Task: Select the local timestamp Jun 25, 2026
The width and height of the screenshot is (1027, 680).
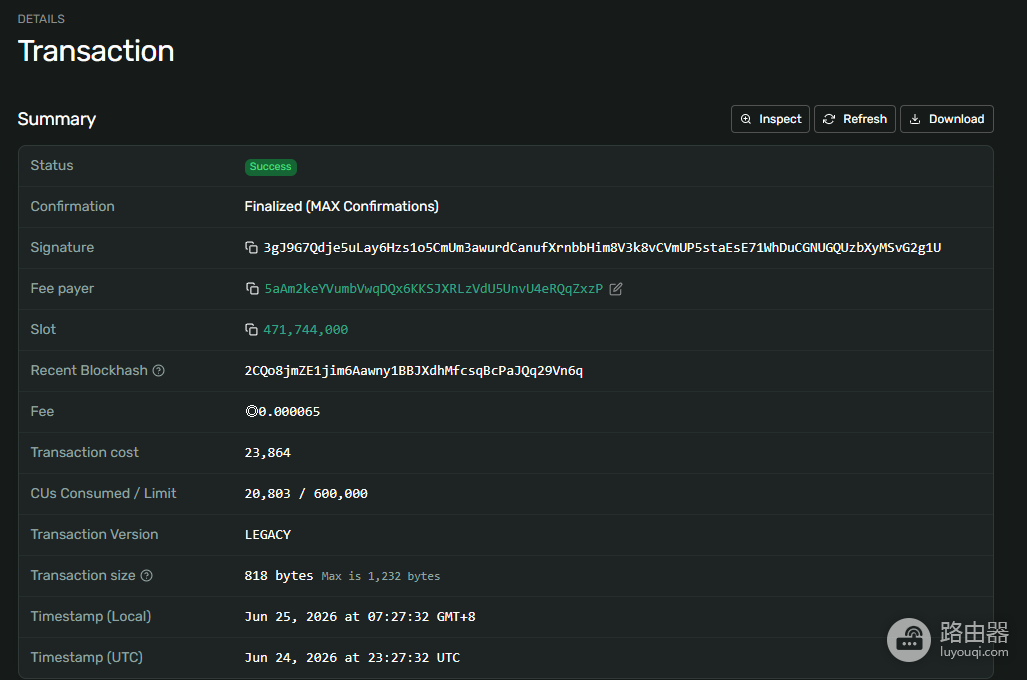Action: 360,617
